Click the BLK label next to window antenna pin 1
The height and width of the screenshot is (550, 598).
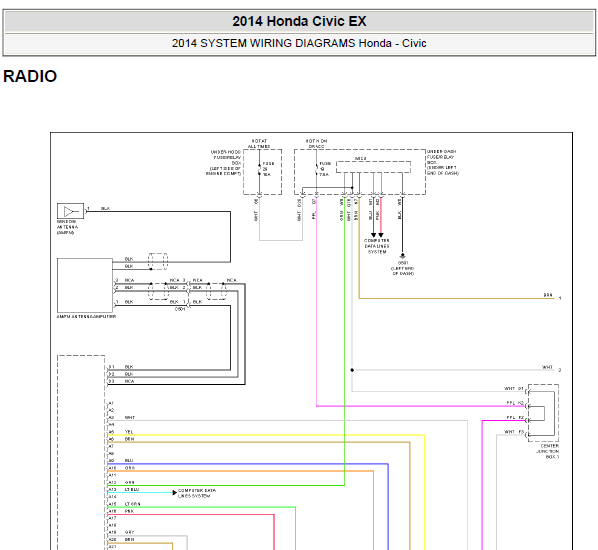(x=106, y=209)
